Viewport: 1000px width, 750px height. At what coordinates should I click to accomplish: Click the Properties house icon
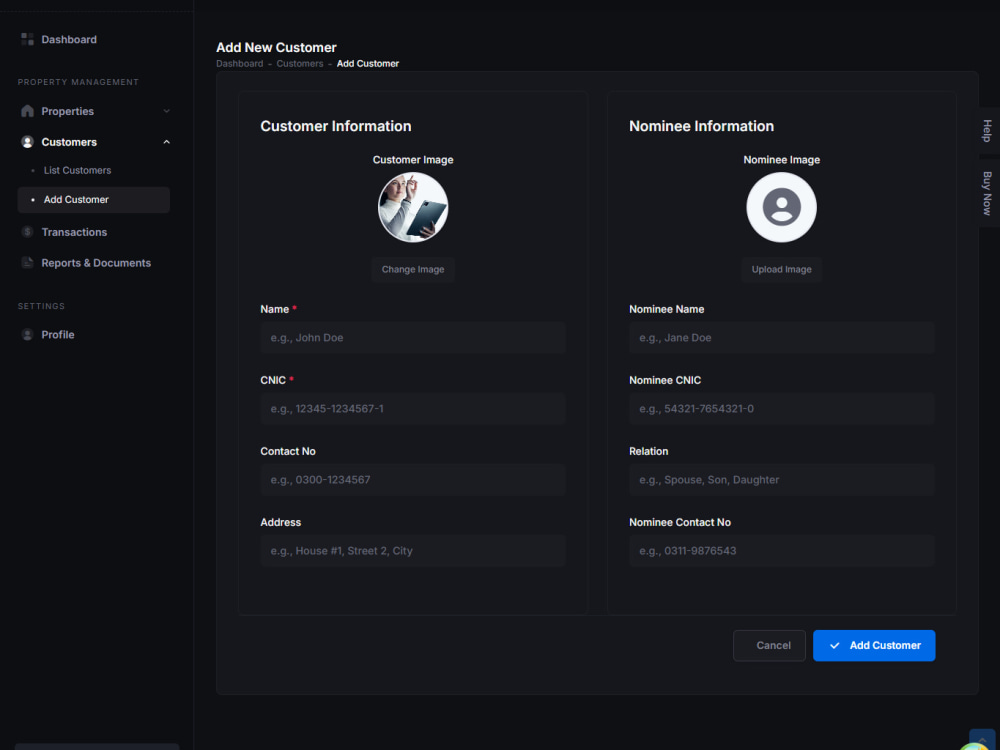tap(27, 111)
